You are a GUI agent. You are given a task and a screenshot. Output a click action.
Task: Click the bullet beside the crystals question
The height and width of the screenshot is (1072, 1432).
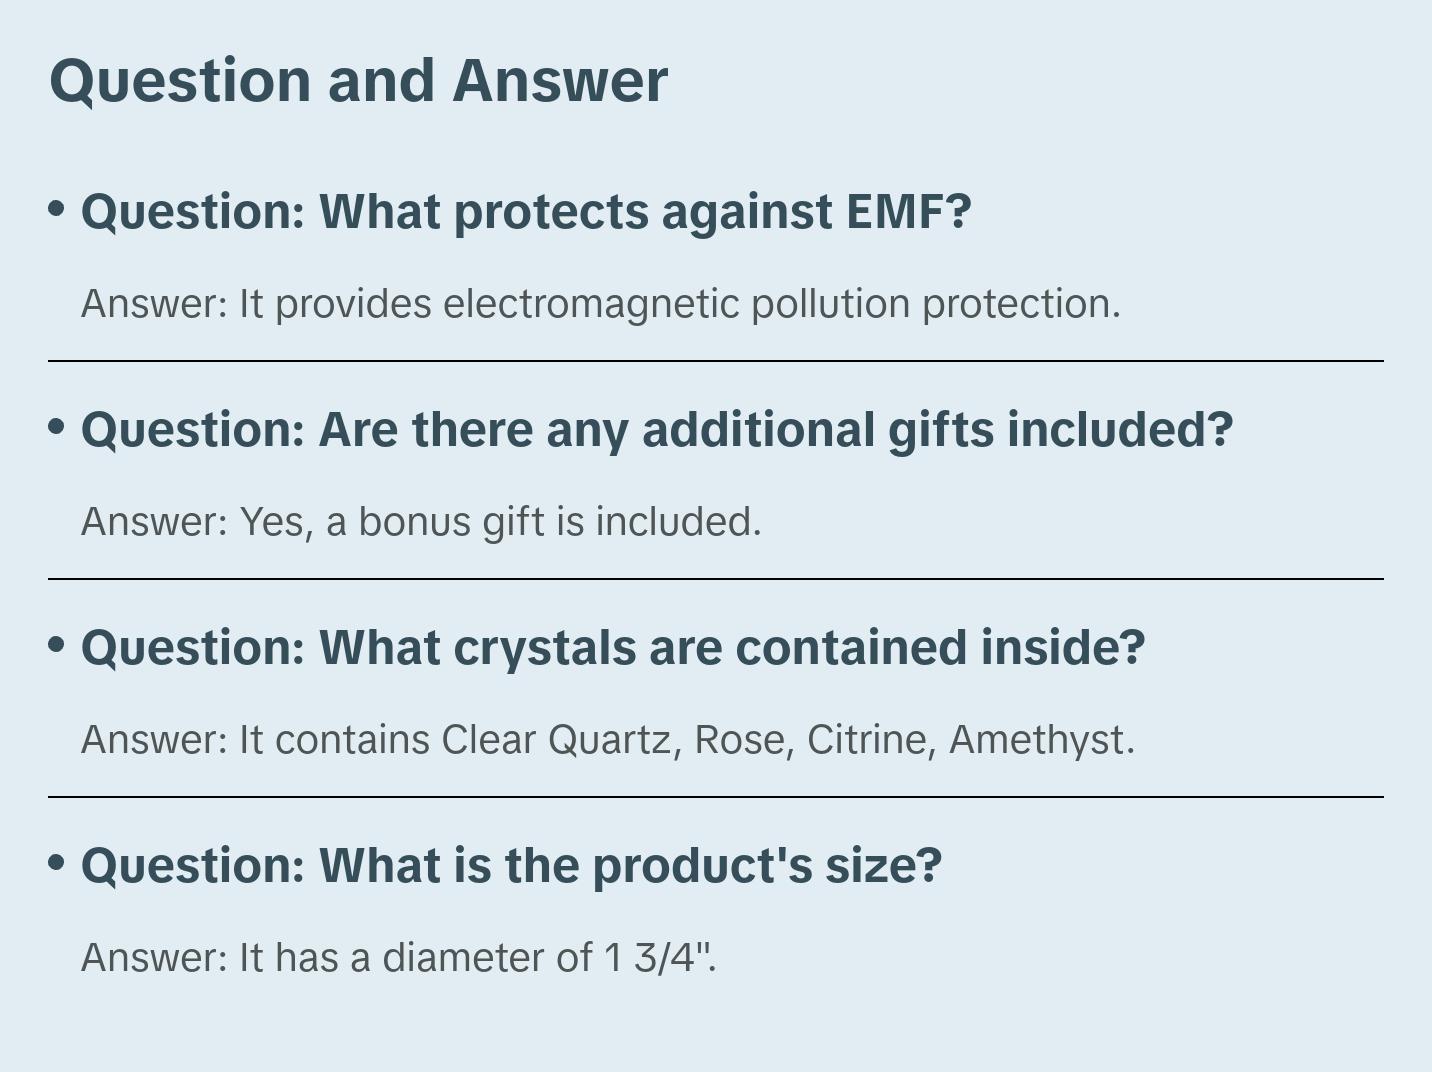(57, 644)
